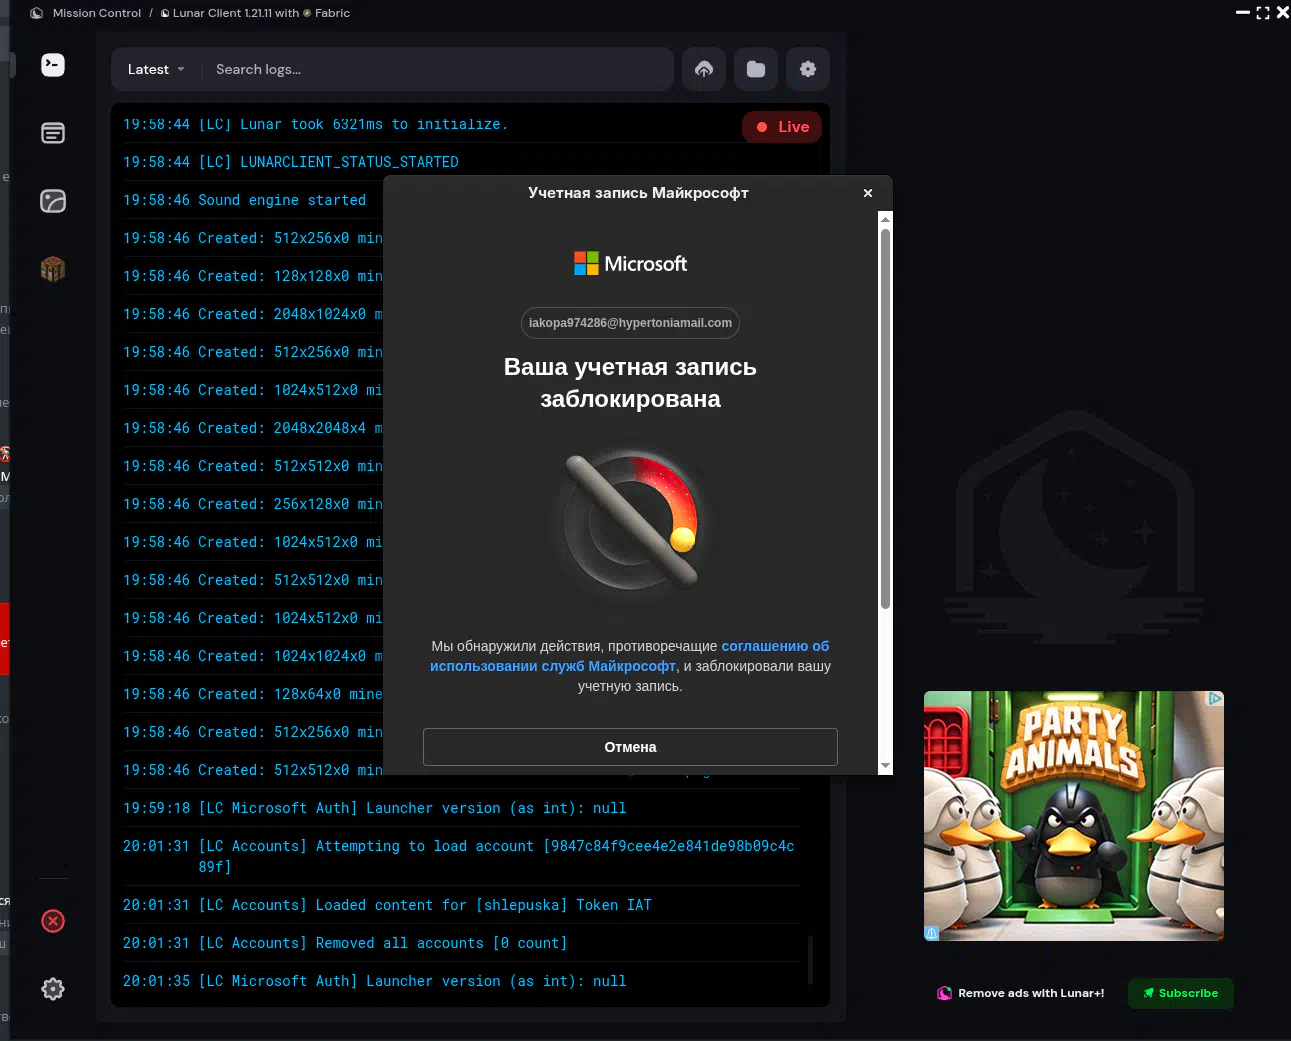This screenshot has height=1041, width=1291.
Task: Click the log panel scrollbar thumb
Action: (x=810, y=959)
